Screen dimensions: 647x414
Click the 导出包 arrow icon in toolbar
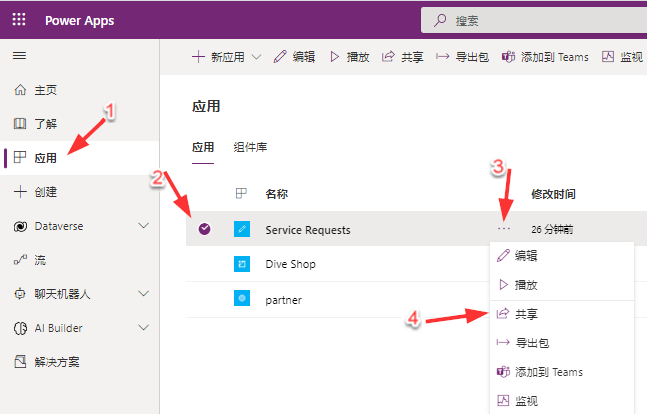442,57
